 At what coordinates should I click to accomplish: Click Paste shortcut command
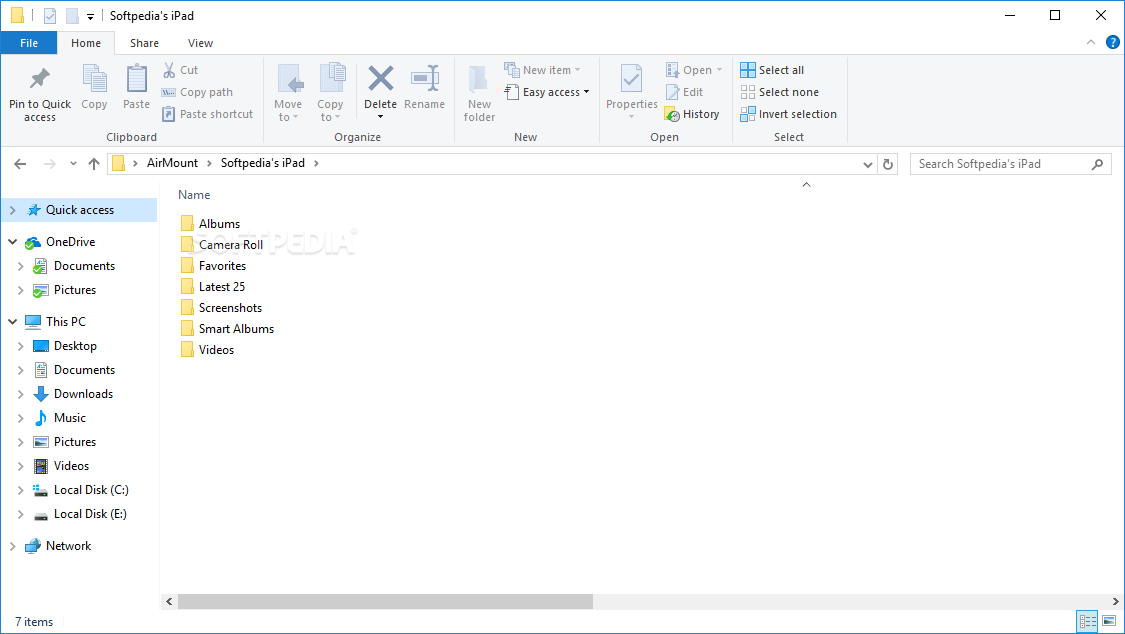click(x=207, y=114)
